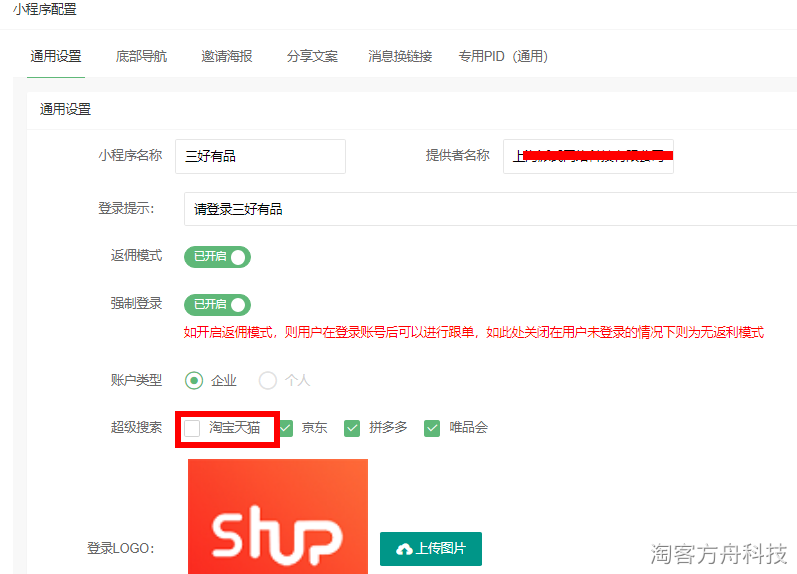The height and width of the screenshot is (574, 797).
Task: Select the 企业 account type radio
Action: pyautogui.click(x=194, y=380)
